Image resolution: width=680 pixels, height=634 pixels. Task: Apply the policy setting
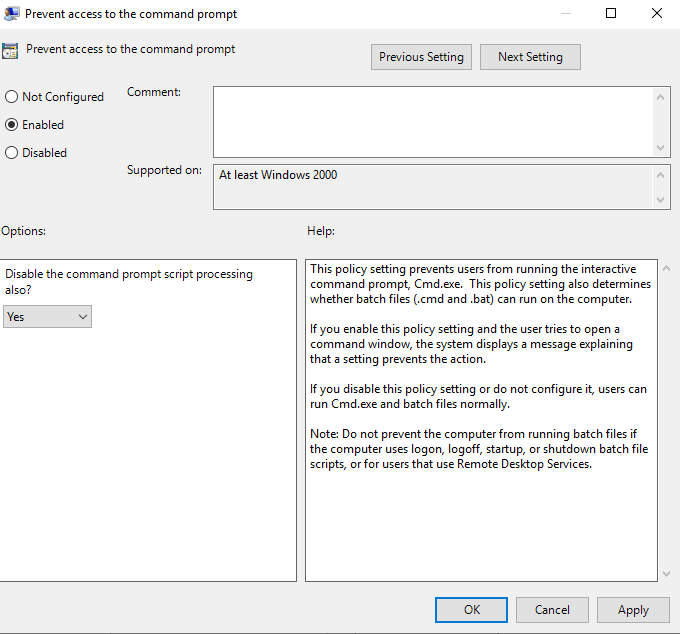(633, 609)
